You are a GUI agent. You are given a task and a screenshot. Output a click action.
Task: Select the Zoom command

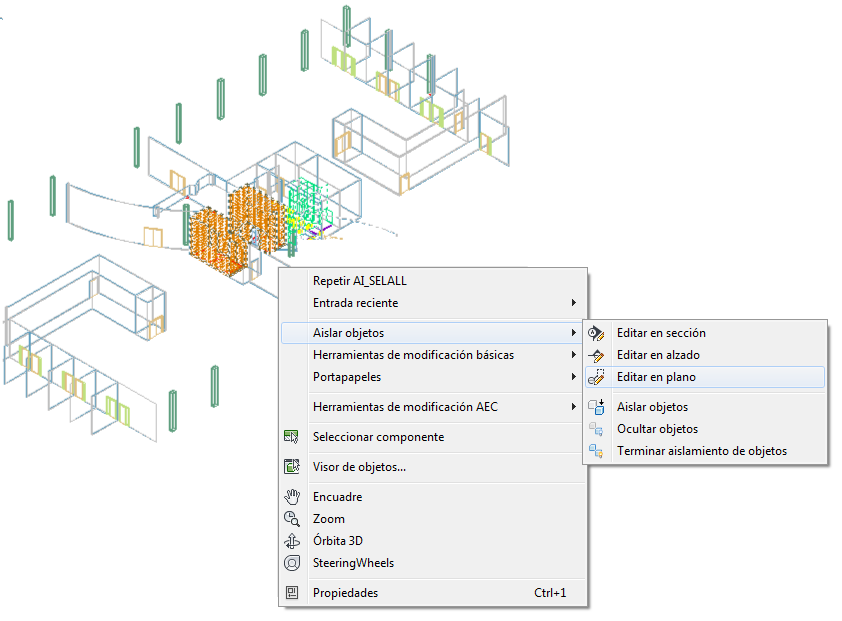(x=433, y=519)
